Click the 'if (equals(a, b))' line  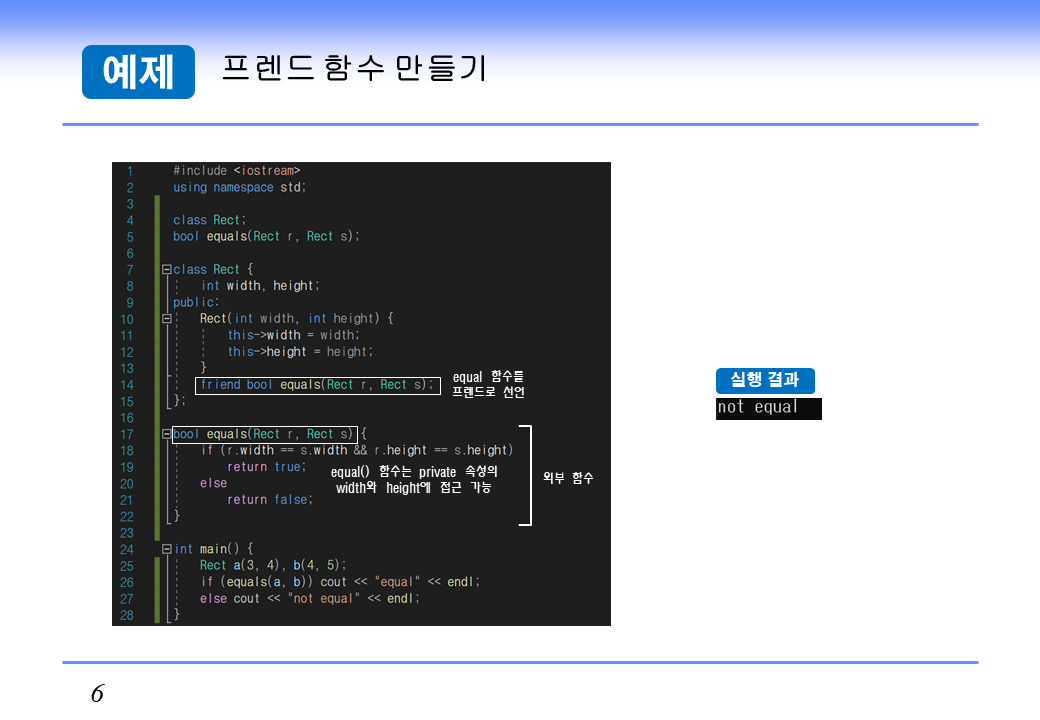tap(340, 581)
